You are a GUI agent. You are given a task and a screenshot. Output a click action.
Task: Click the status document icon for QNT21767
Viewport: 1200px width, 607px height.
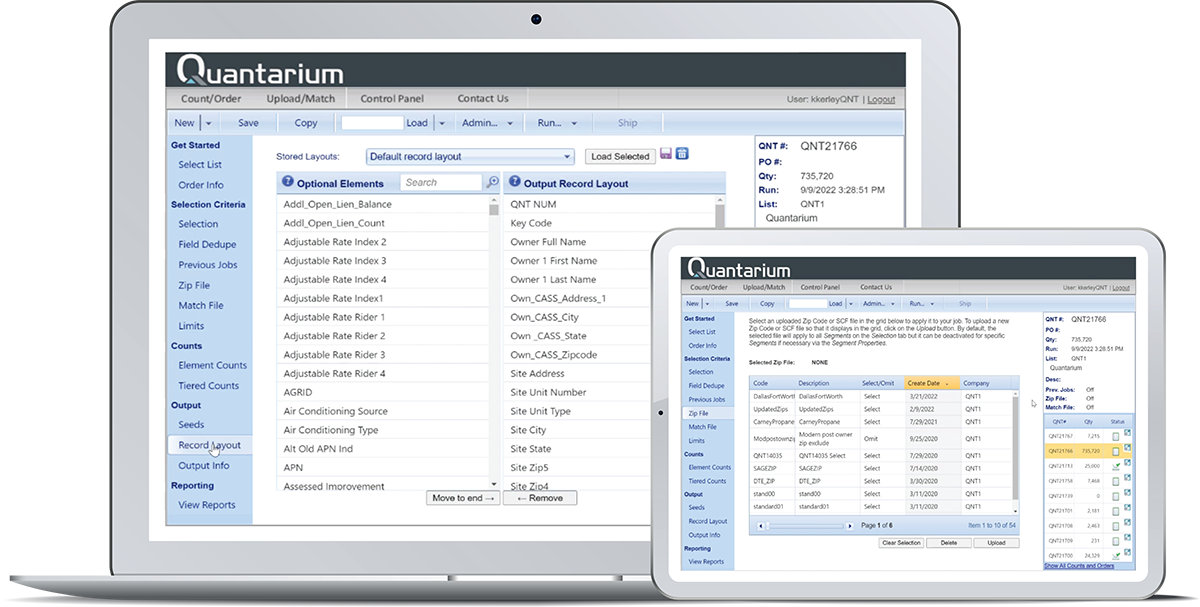point(1116,437)
